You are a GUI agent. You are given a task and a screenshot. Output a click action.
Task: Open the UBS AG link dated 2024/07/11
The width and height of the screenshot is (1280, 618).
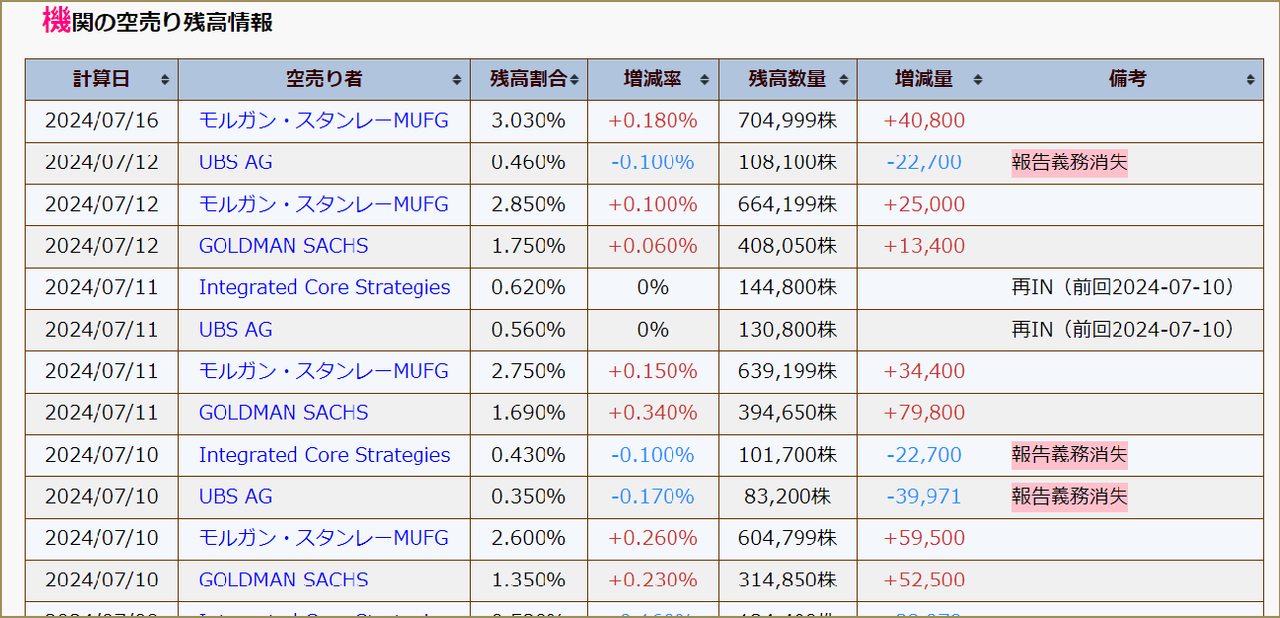[x=235, y=329]
